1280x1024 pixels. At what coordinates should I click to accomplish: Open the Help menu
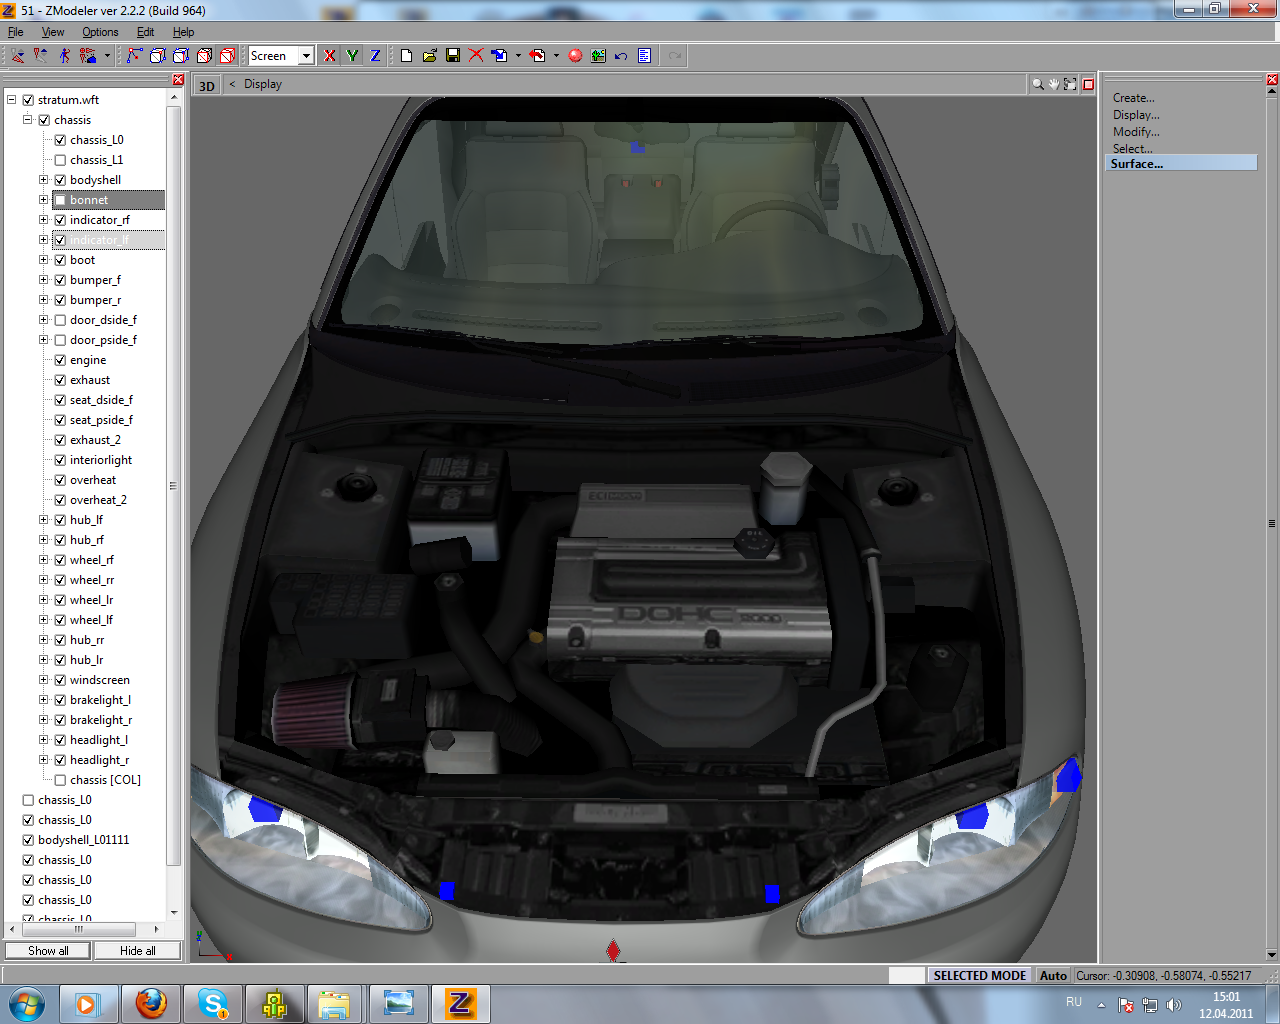point(183,32)
